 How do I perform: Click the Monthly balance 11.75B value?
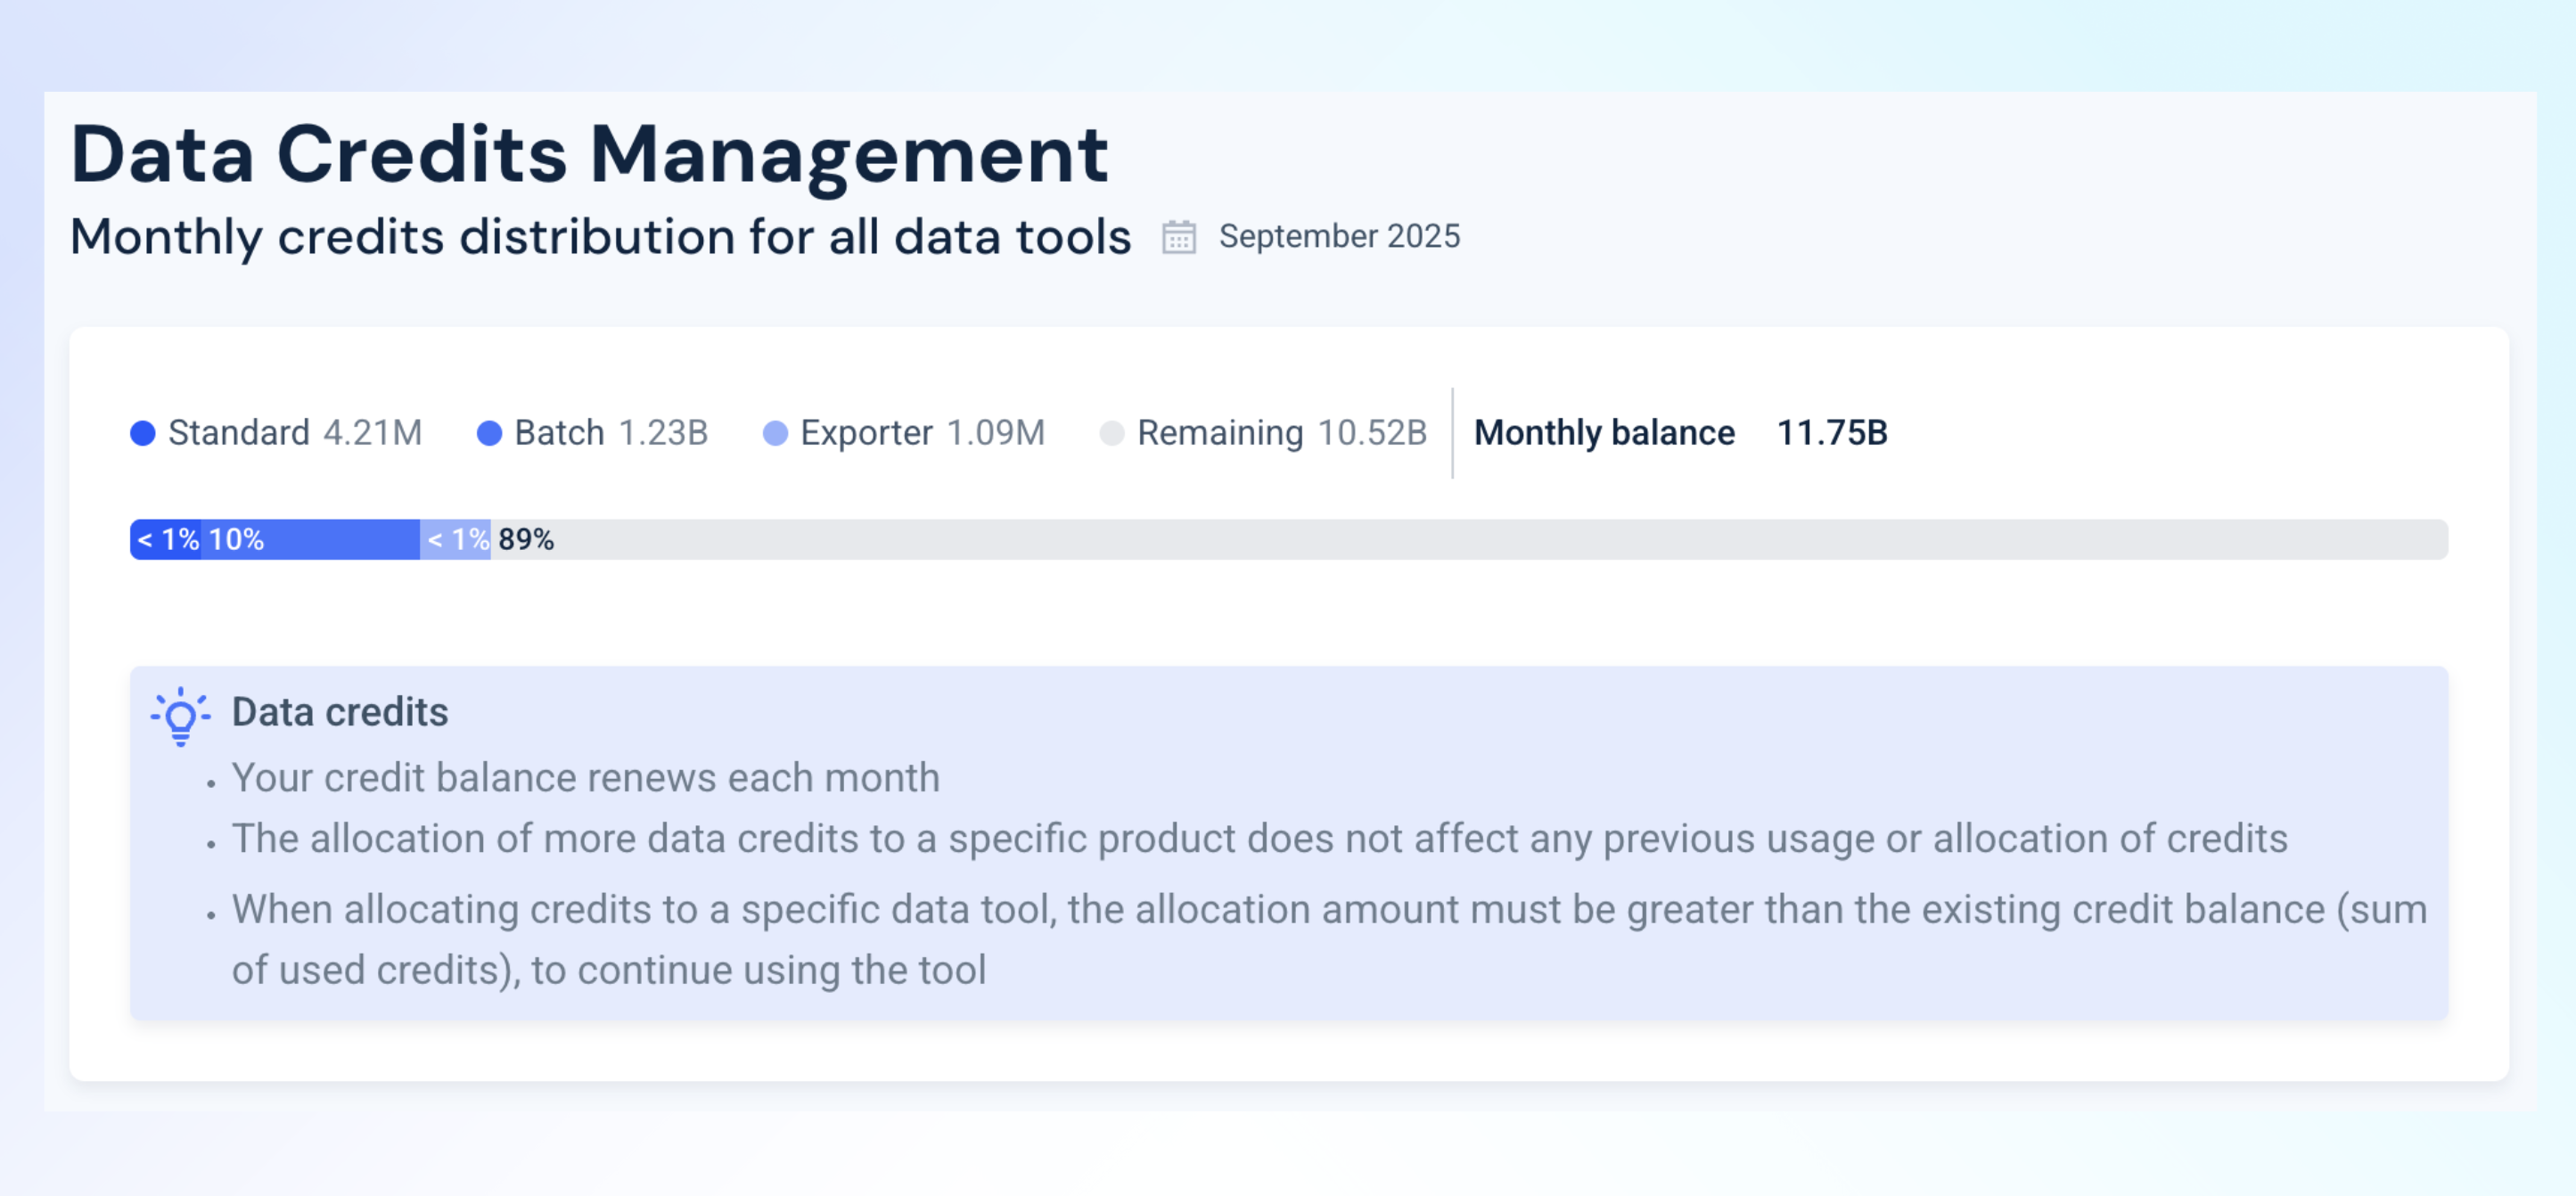tap(1831, 433)
